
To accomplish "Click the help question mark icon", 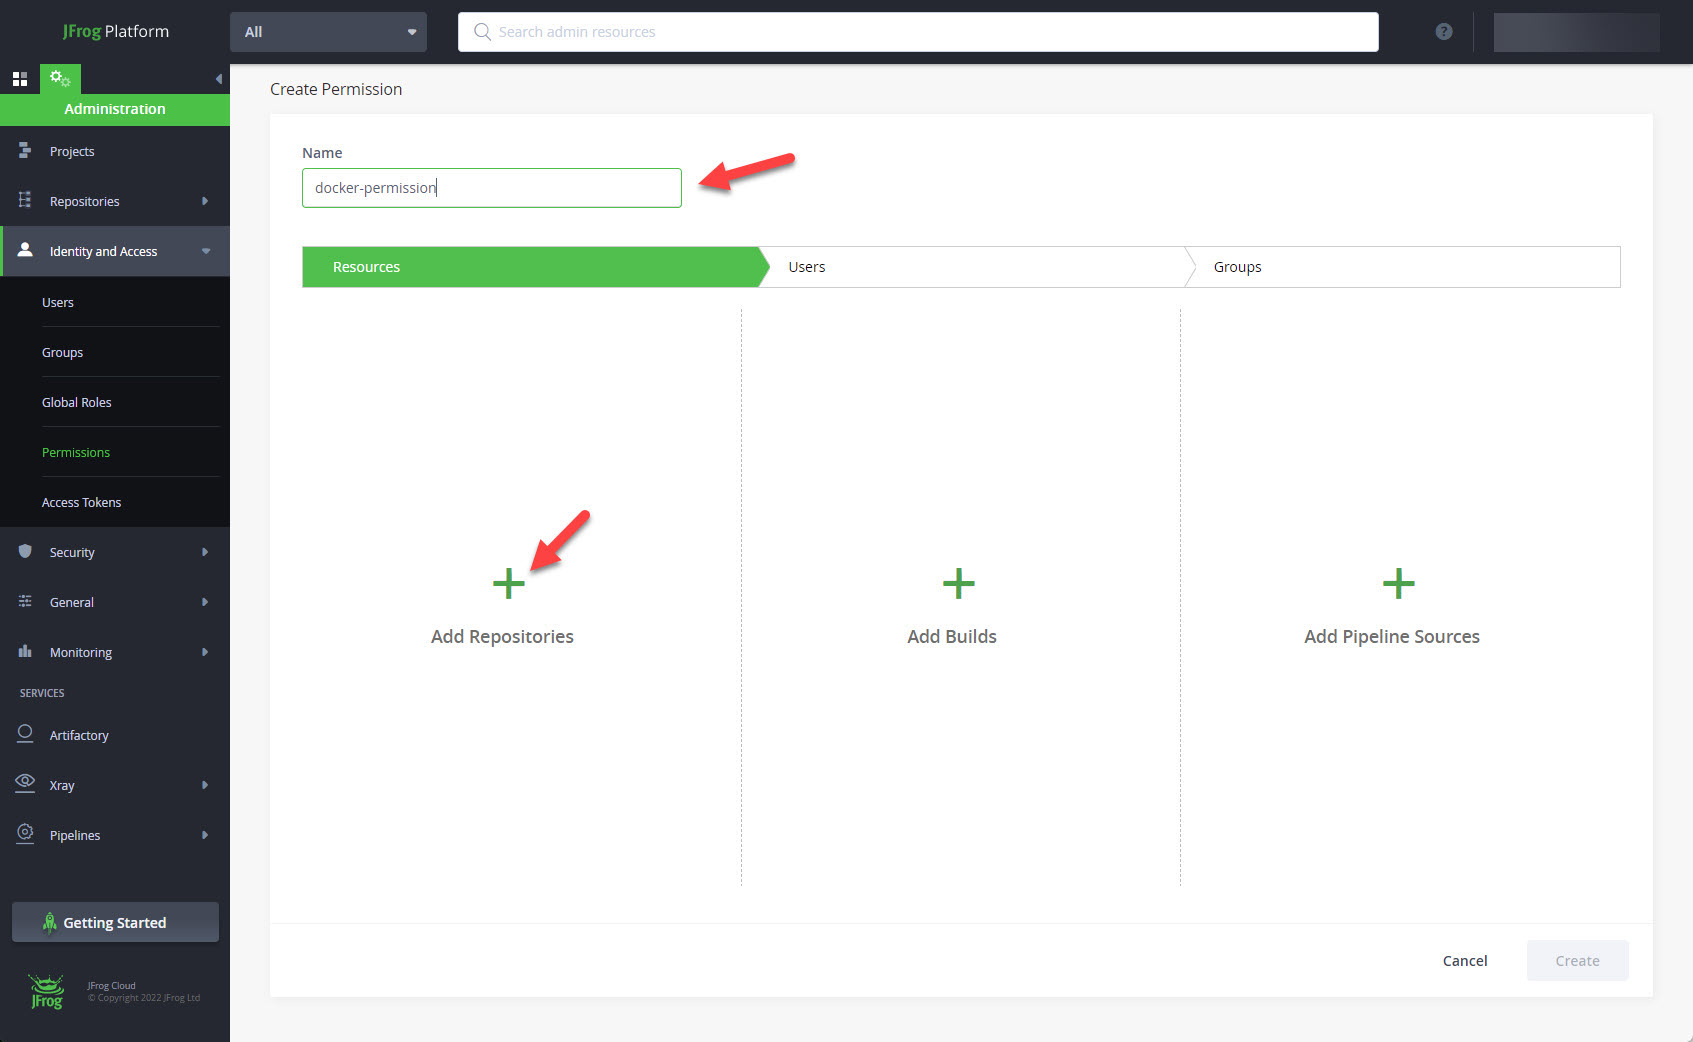I will click(1442, 31).
